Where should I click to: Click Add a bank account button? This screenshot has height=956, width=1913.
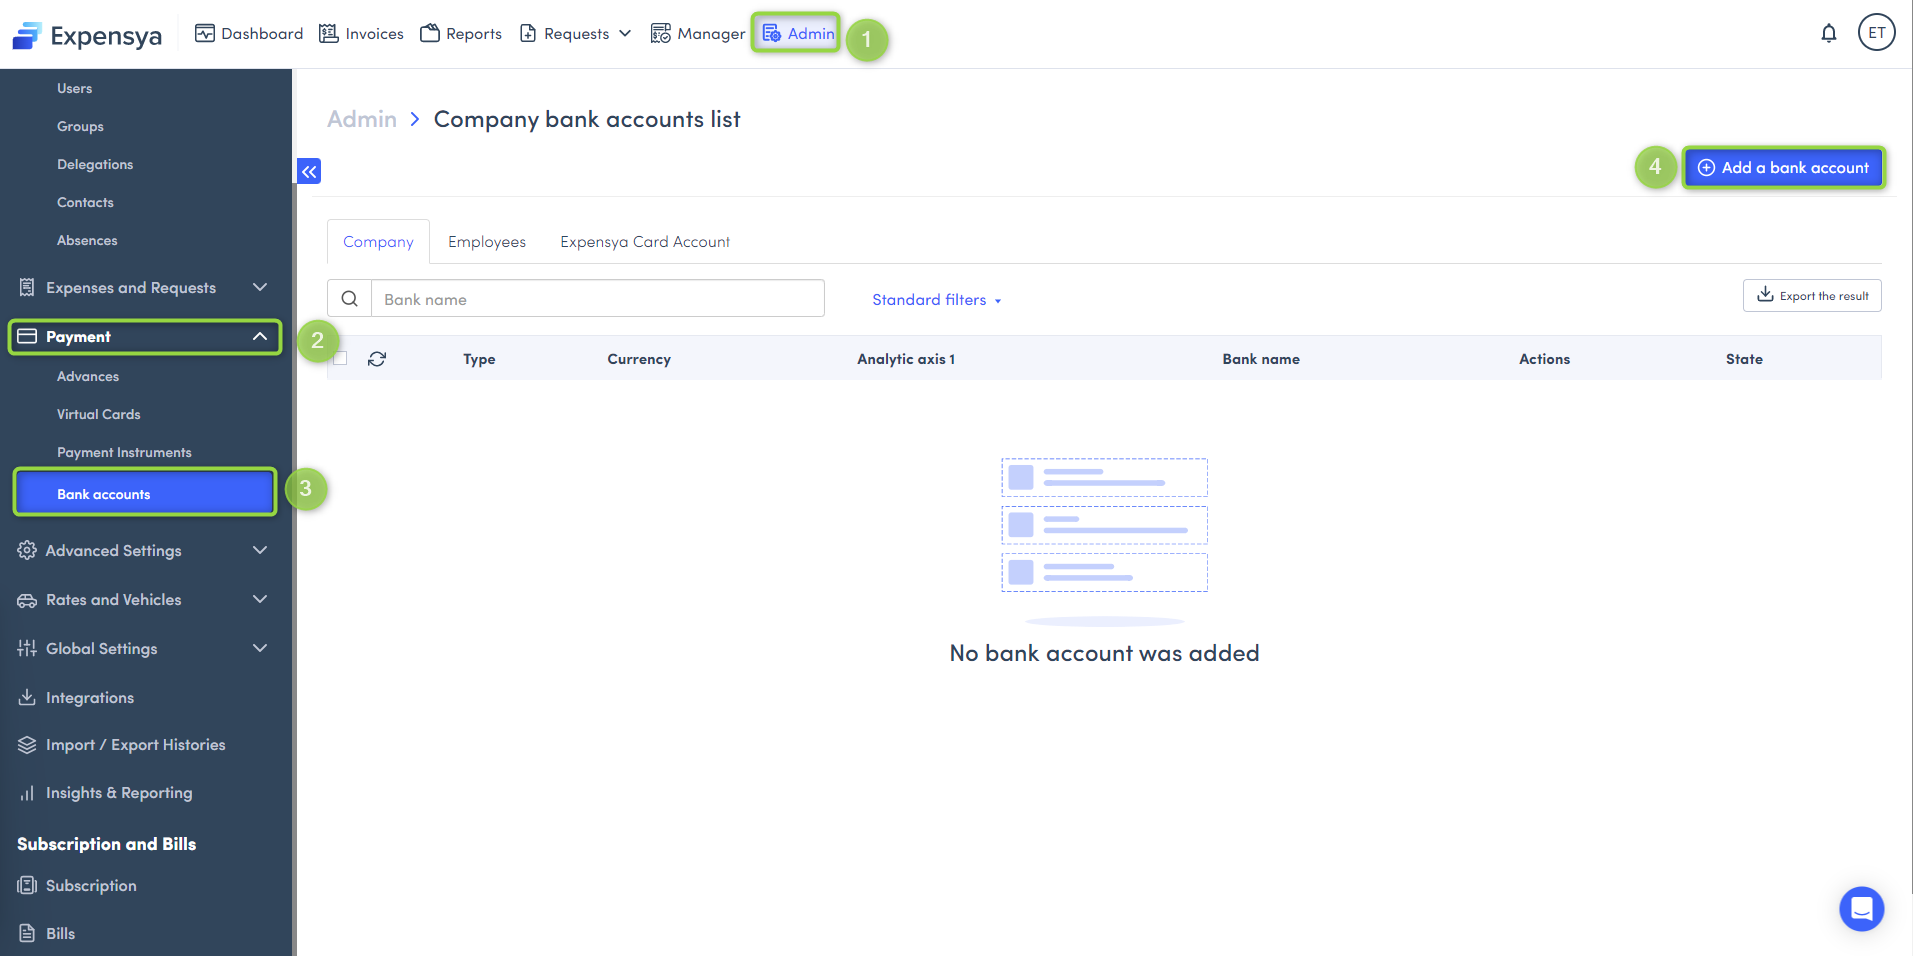1783,168
